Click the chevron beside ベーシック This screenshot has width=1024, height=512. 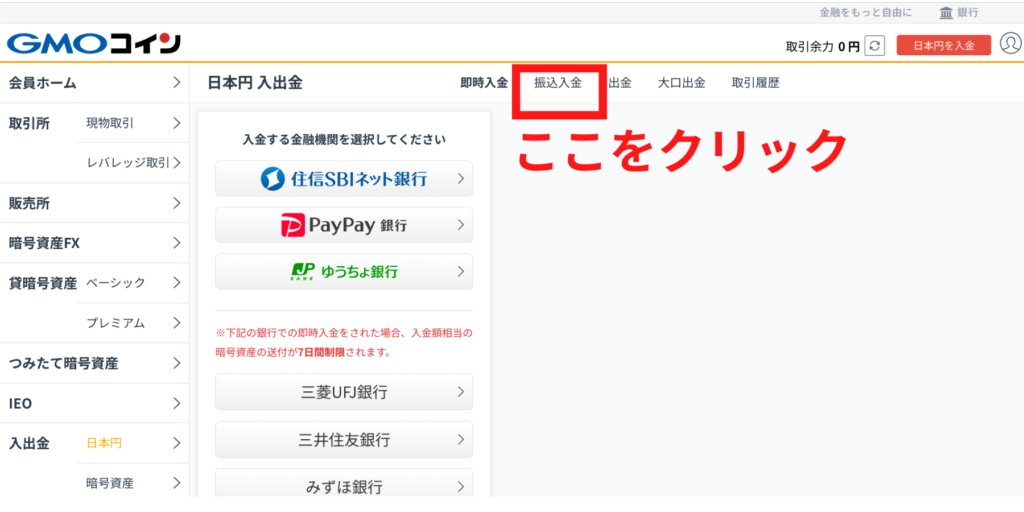tap(176, 283)
